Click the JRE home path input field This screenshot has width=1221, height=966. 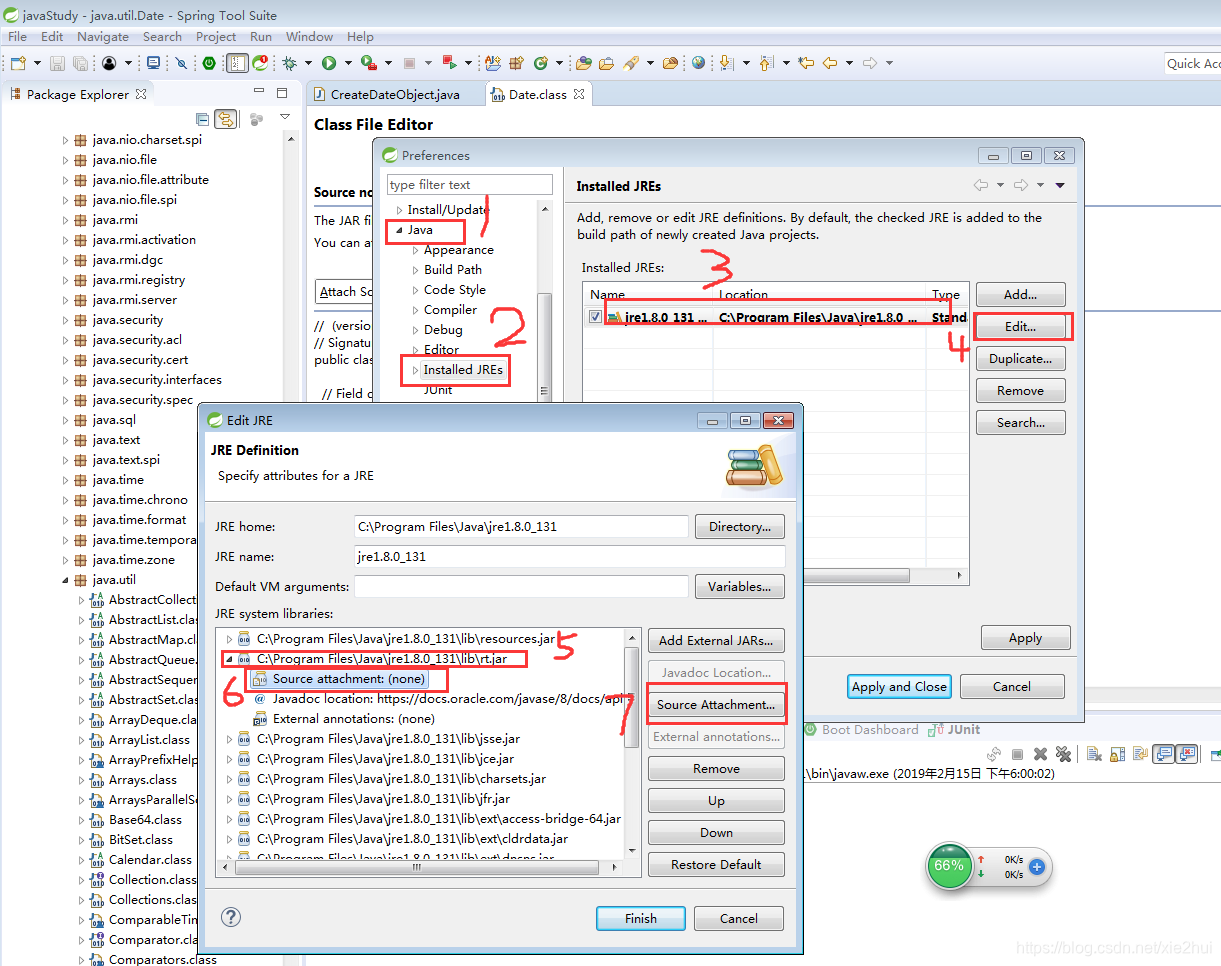[521, 527]
